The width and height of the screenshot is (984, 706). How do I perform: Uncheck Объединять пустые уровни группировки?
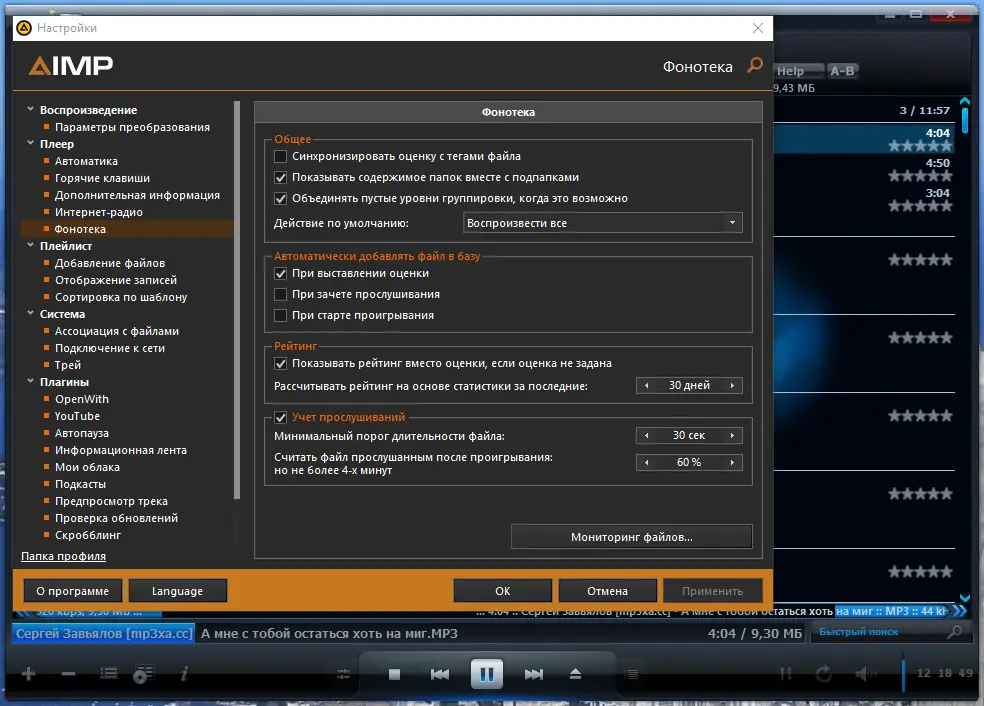tap(281, 198)
